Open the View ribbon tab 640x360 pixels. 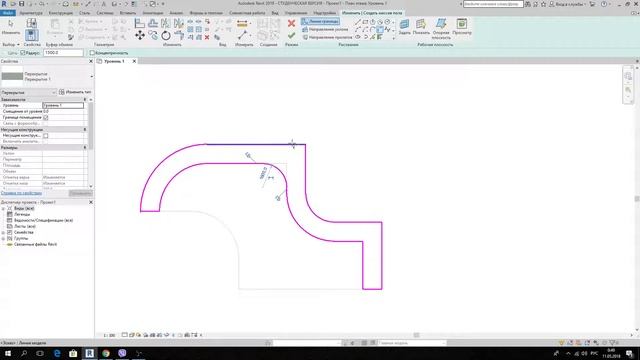click(x=275, y=13)
